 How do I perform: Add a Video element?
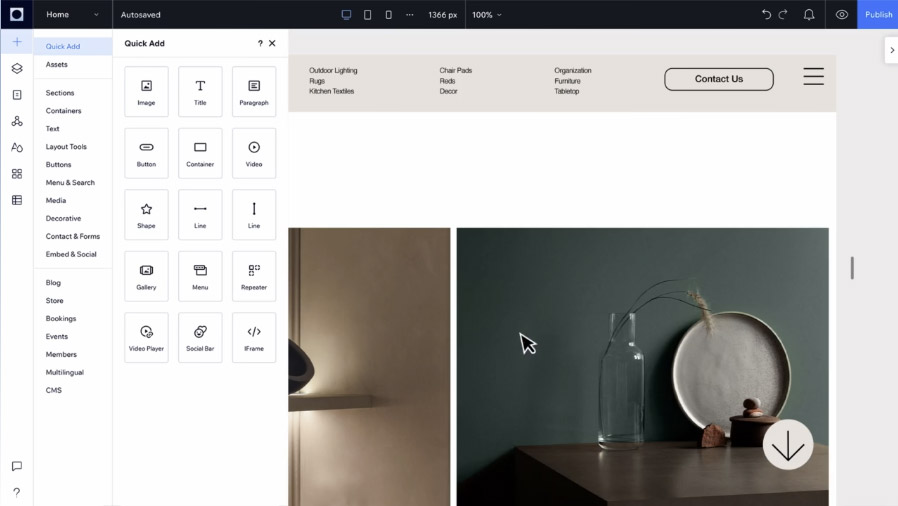coord(254,153)
